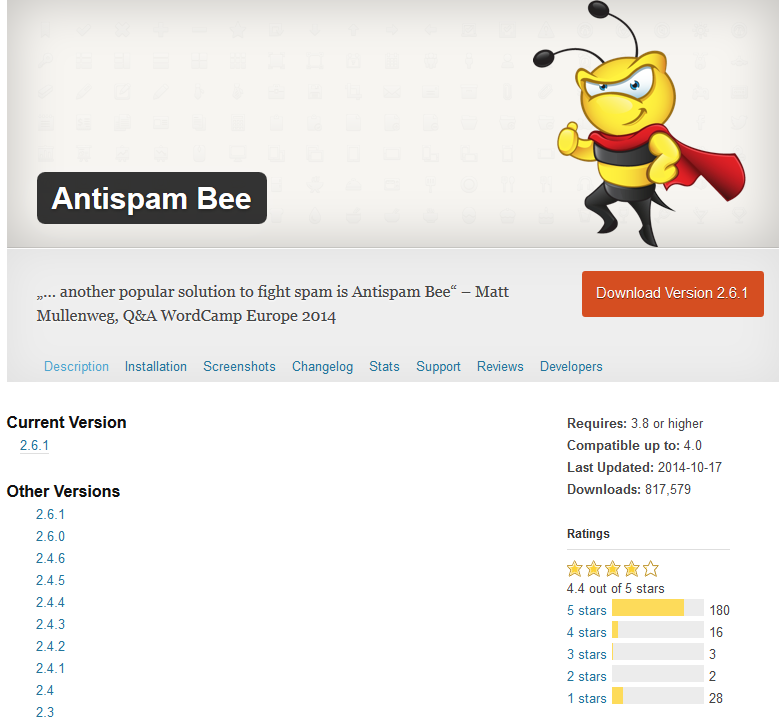Click the 28 count beside 1 stars
This screenshot has width=780, height=722.
click(716, 698)
